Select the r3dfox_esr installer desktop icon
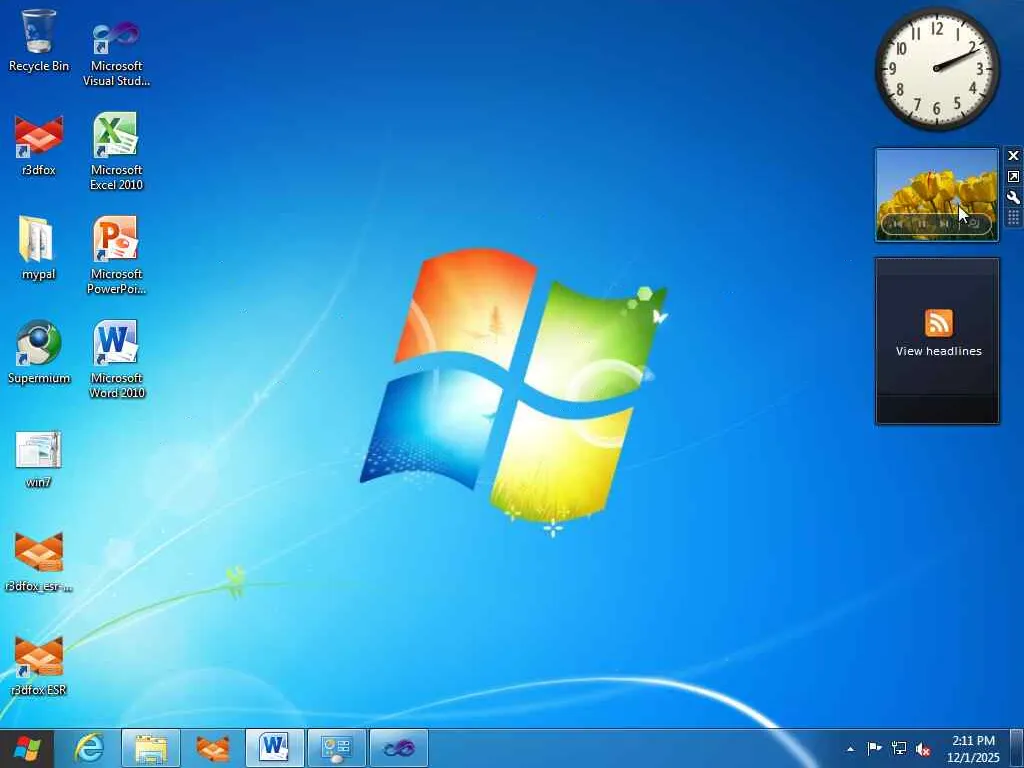Viewport: 1024px width, 768px height. point(39,562)
